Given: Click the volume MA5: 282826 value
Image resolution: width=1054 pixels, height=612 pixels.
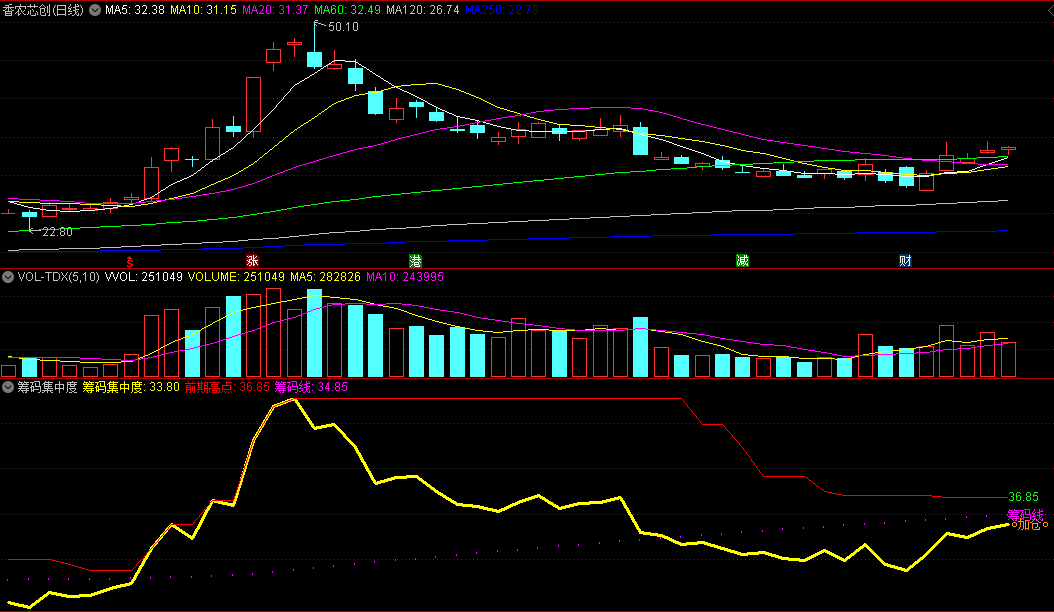Looking at the screenshot, I should [x=325, y=277].
